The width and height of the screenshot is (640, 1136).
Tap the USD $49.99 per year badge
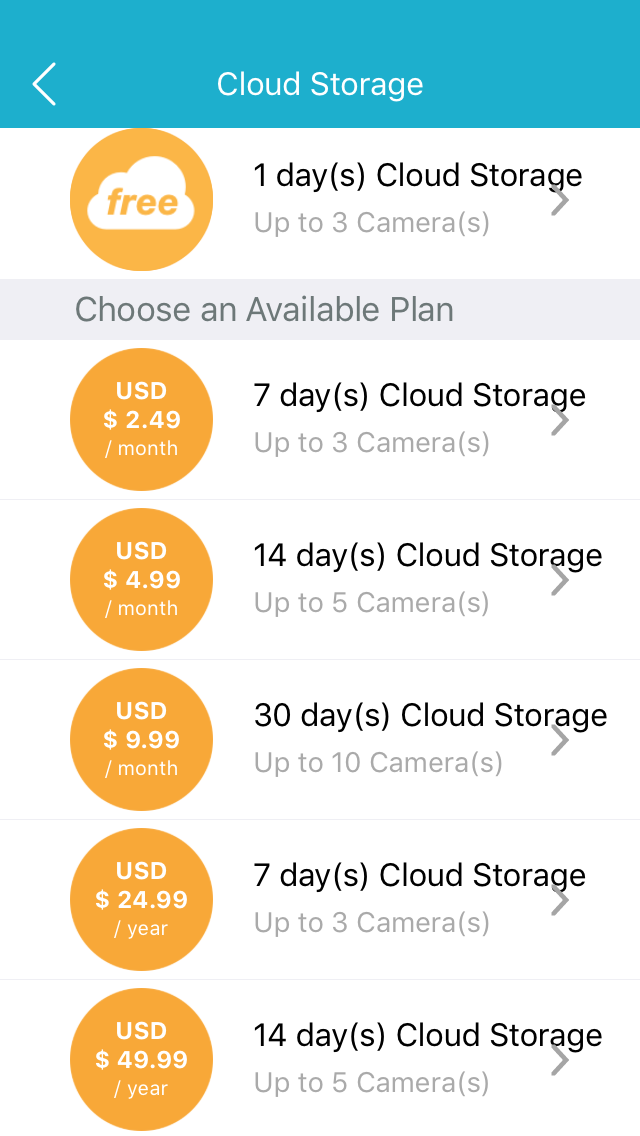141,1060
